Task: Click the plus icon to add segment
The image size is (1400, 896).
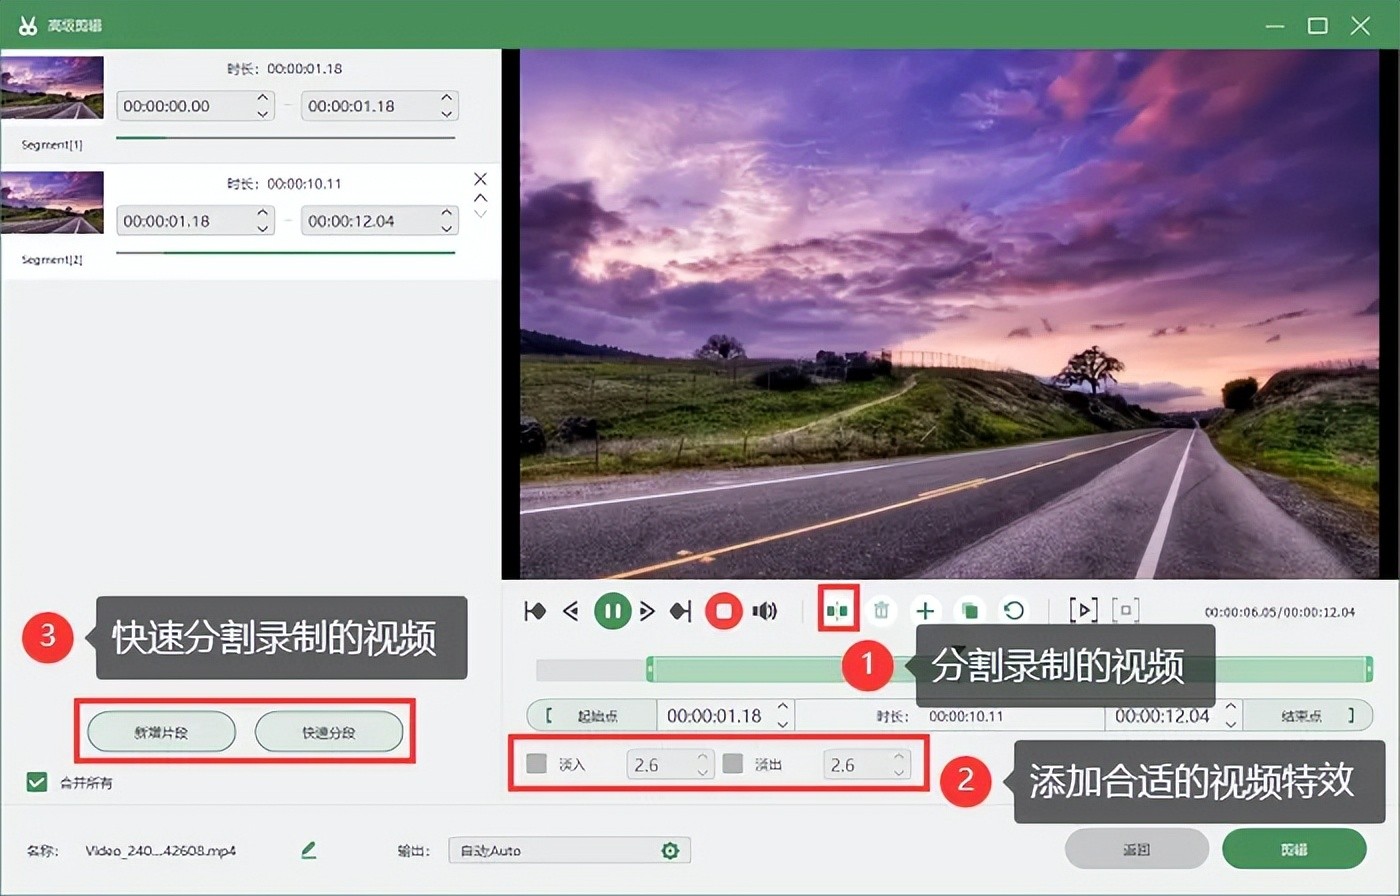Action: pyautogui.click(x=926, y=610)
